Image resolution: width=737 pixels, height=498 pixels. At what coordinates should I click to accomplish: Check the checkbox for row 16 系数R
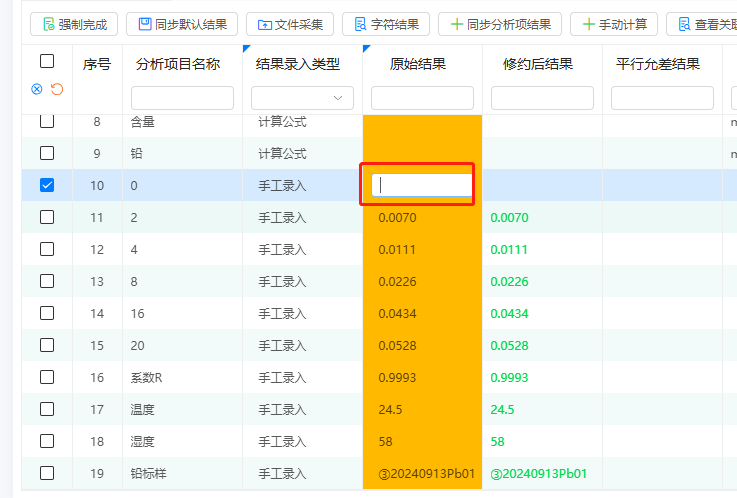pyautogui.click(x=47, y=377)
